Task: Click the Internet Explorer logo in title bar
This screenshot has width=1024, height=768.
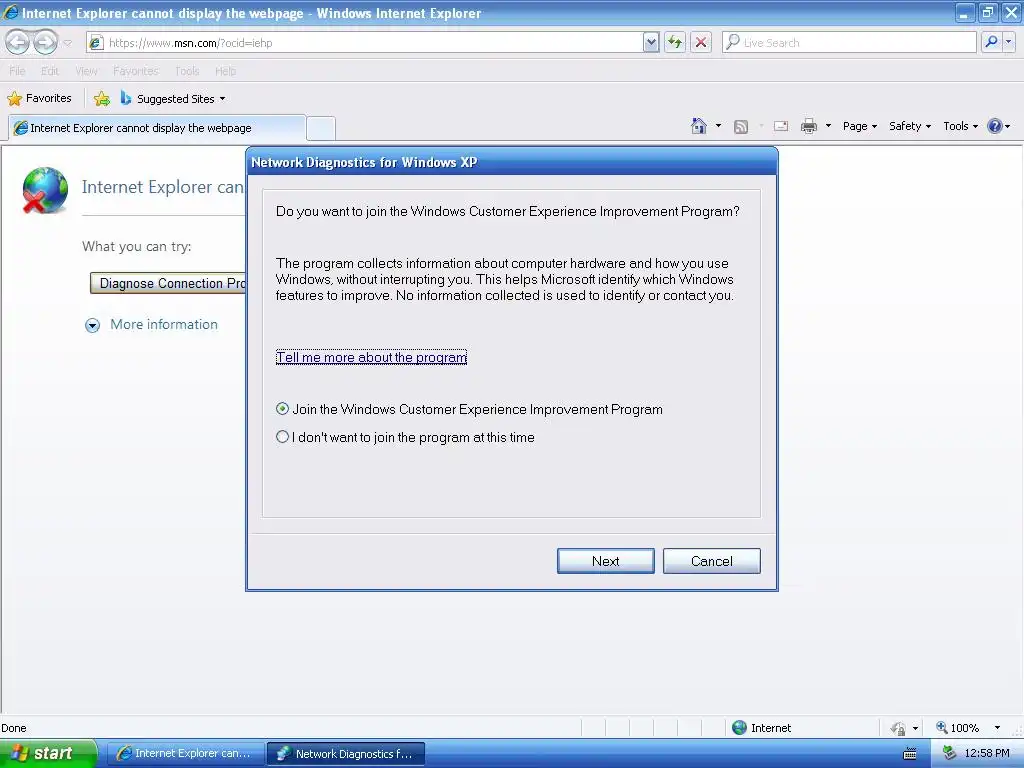Action: click(x=11, y=12)
